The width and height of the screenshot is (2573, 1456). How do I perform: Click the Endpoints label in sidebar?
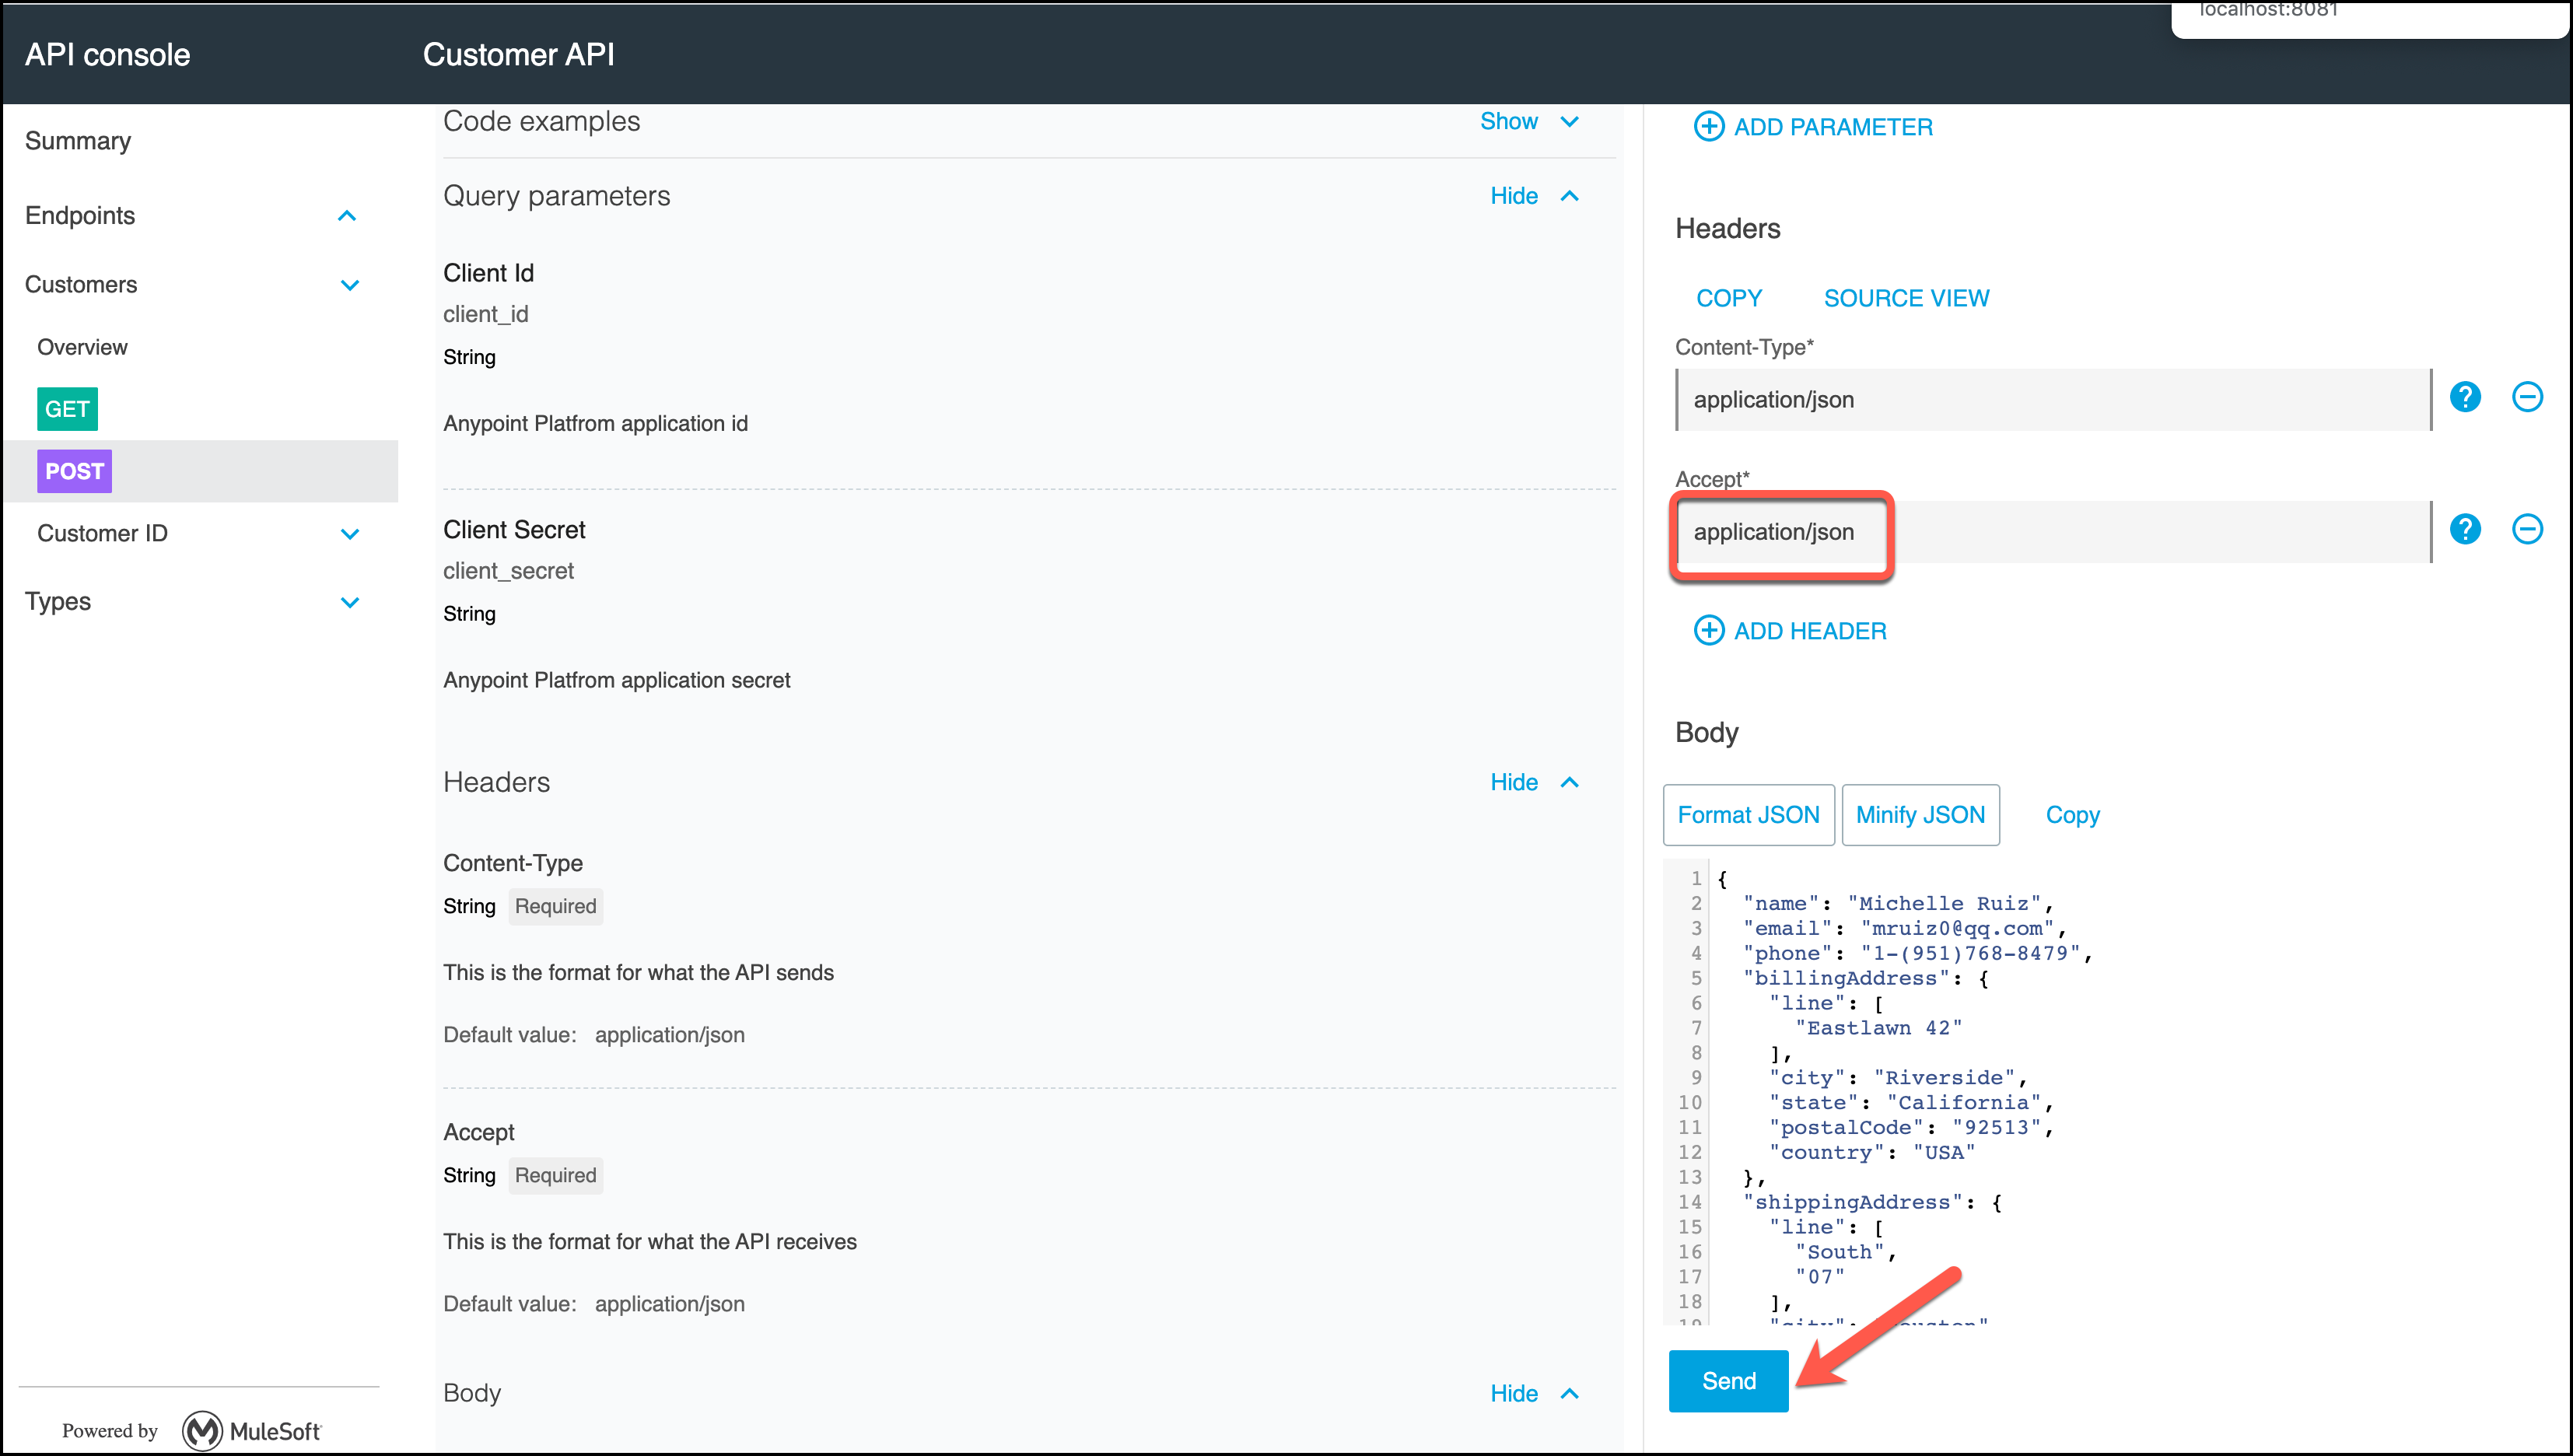pyautogui.click(x=80, y=215)
